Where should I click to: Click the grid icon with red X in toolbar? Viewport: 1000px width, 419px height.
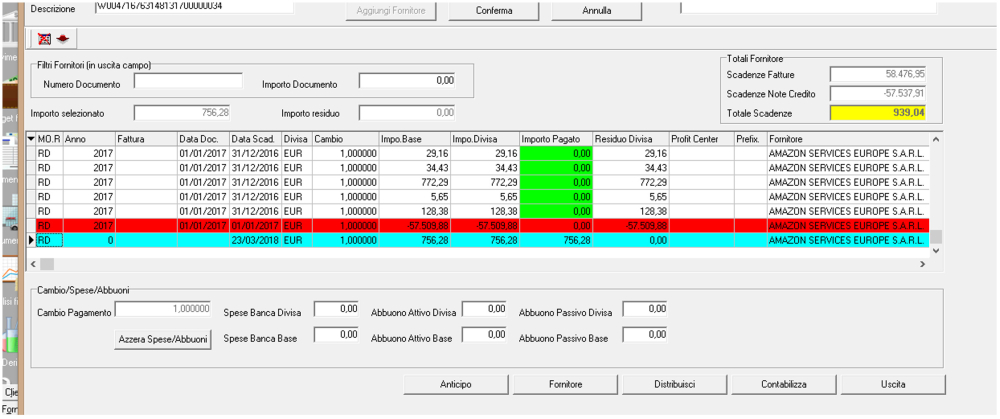tap(43, 39)
